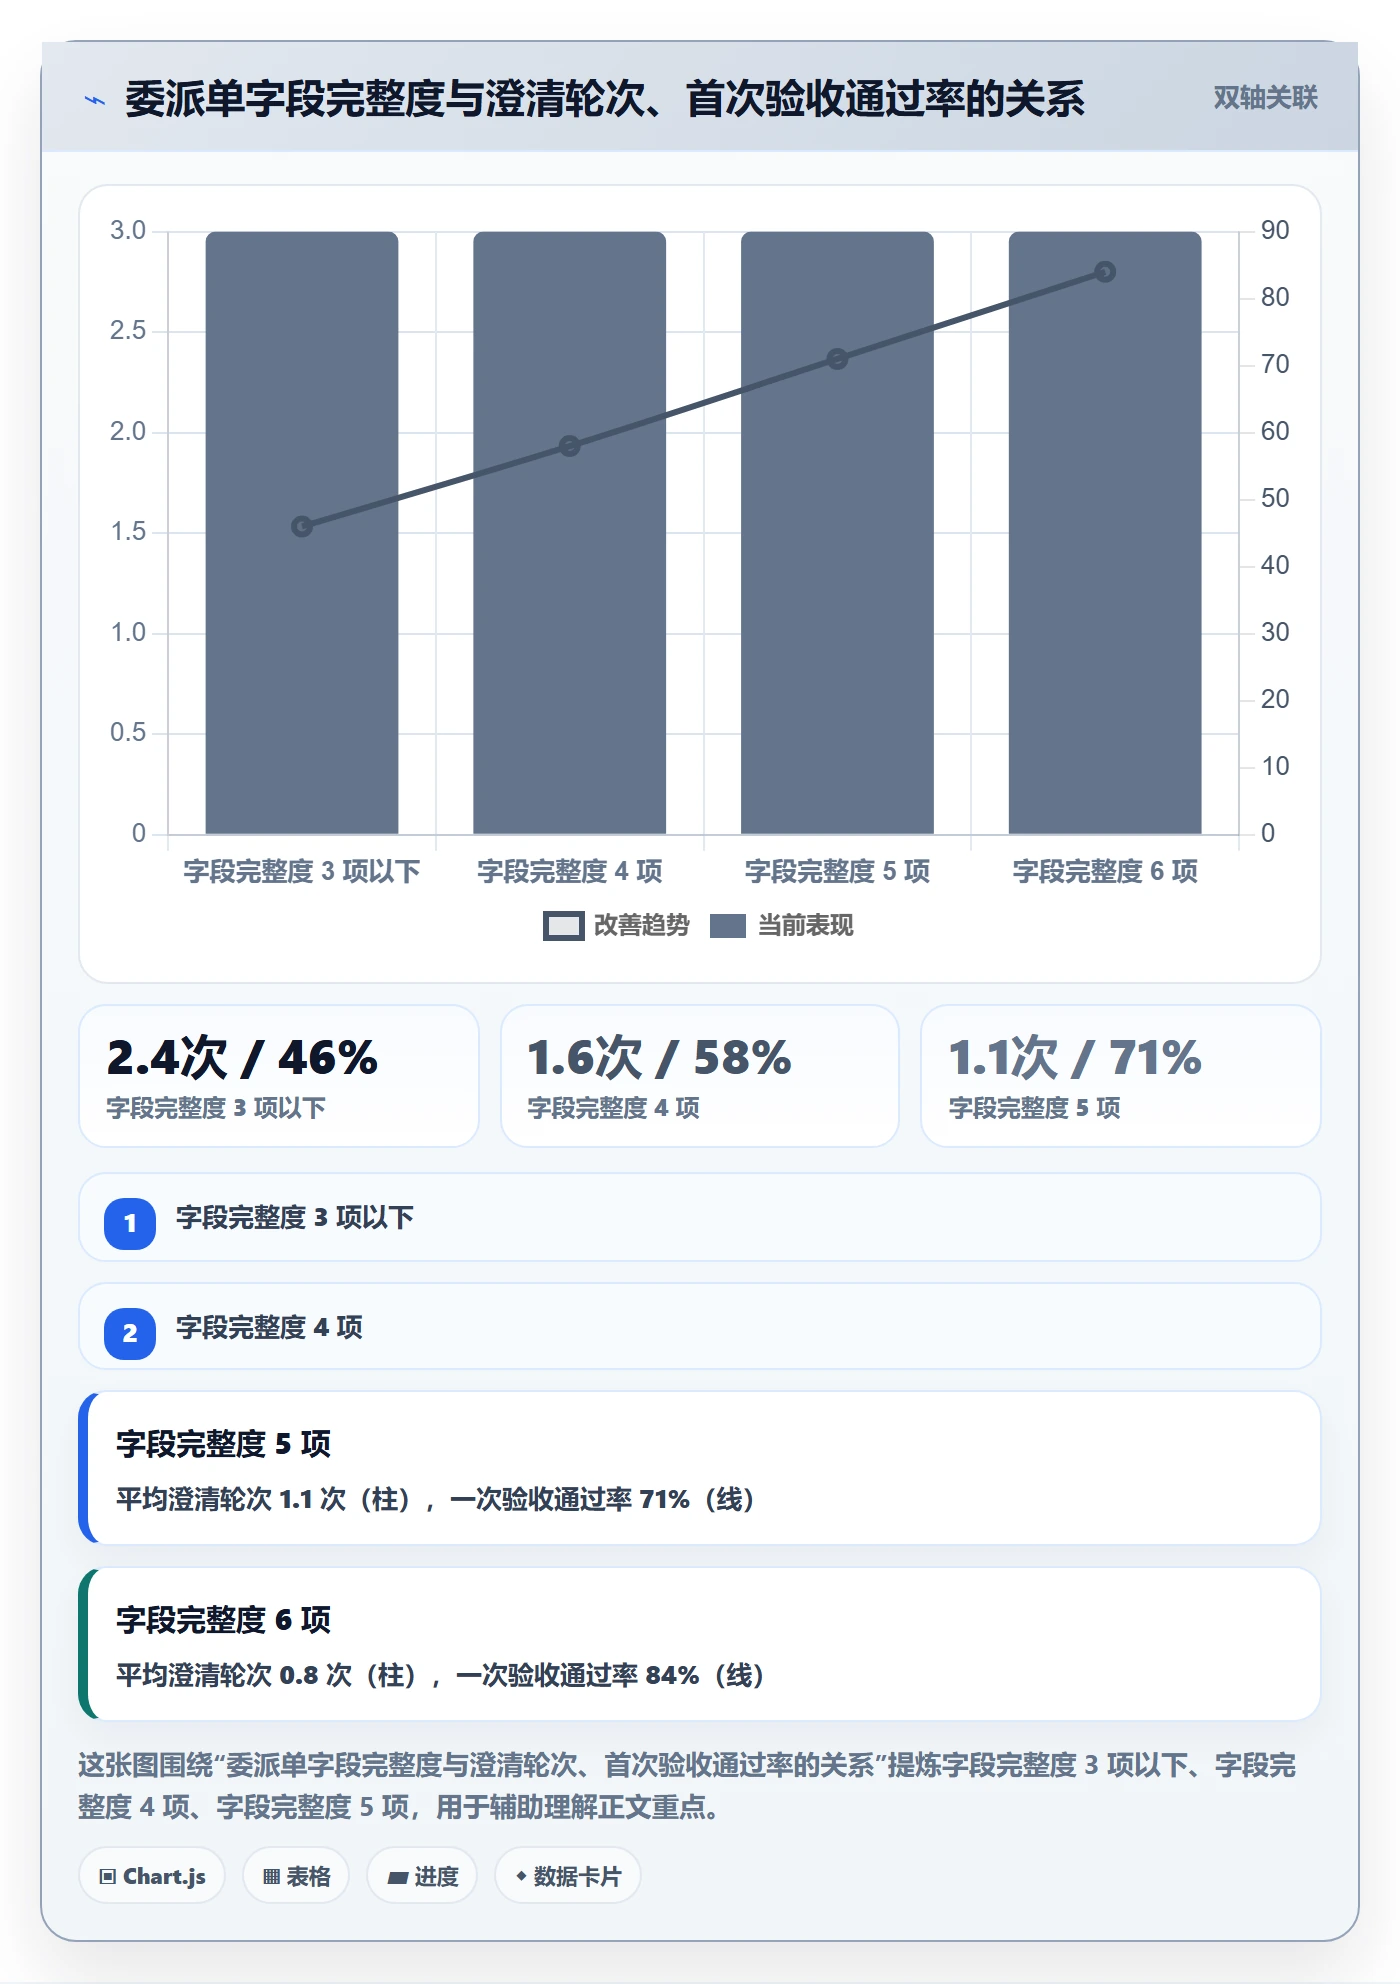Toggle the 当前表现 legend item
1400x1984 pixels.
coord(781,926)
